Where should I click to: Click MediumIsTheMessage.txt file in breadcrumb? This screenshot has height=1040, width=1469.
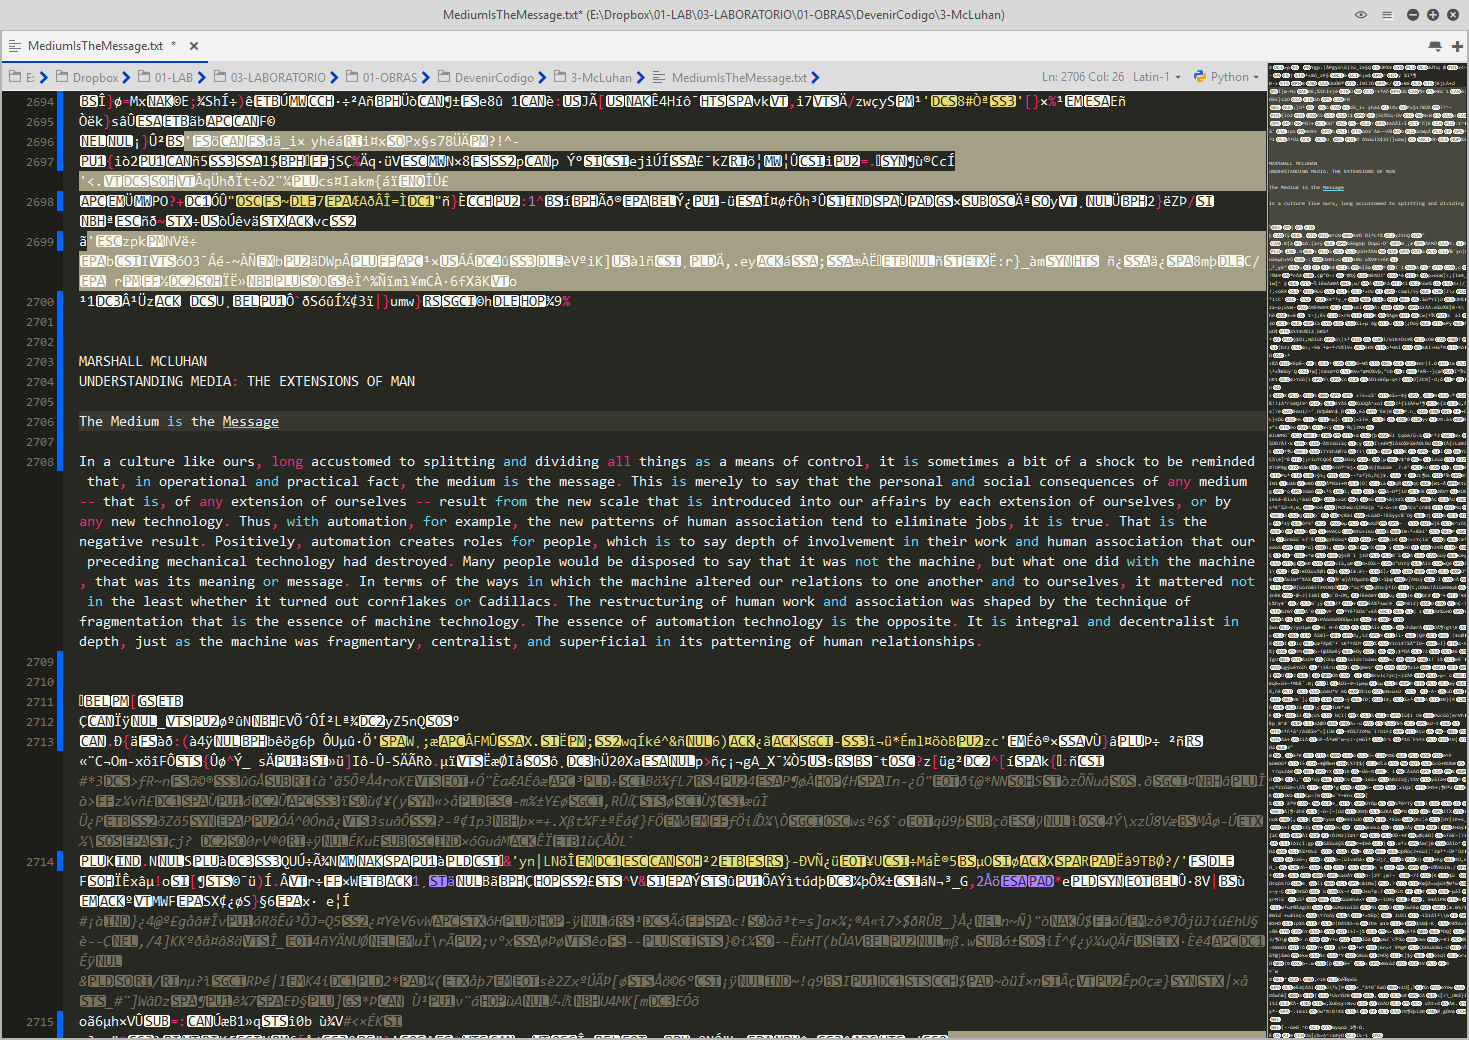click(738, 77)
